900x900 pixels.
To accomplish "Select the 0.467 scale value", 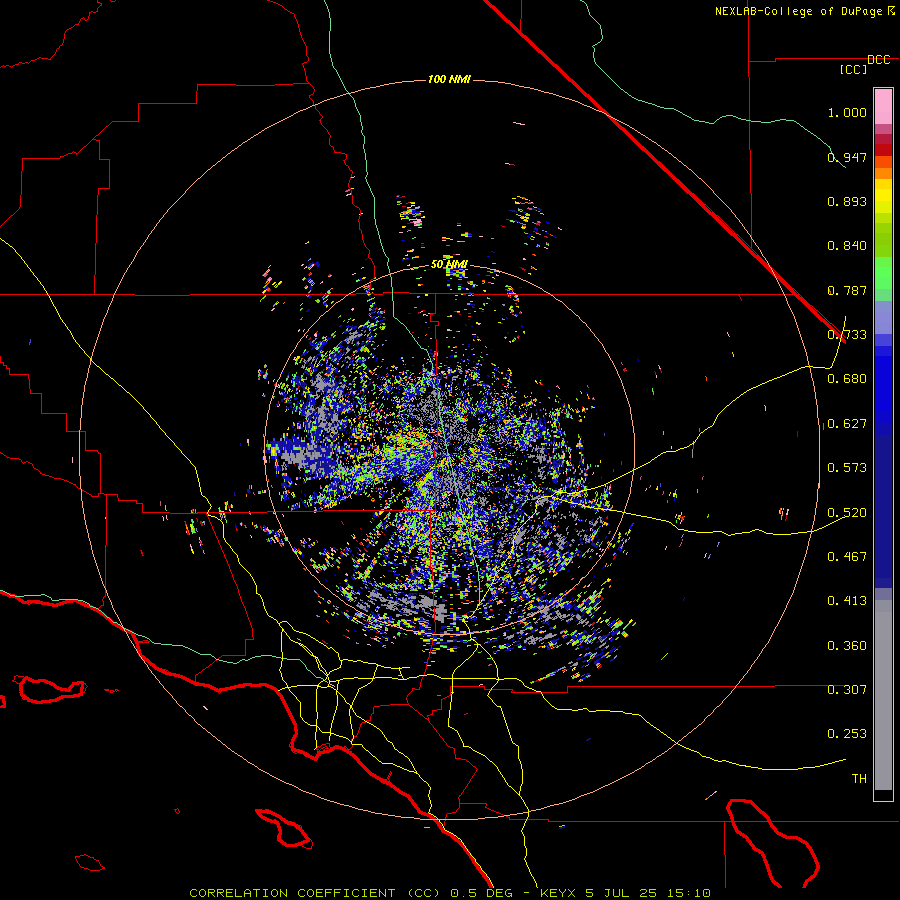I will 847,557.
